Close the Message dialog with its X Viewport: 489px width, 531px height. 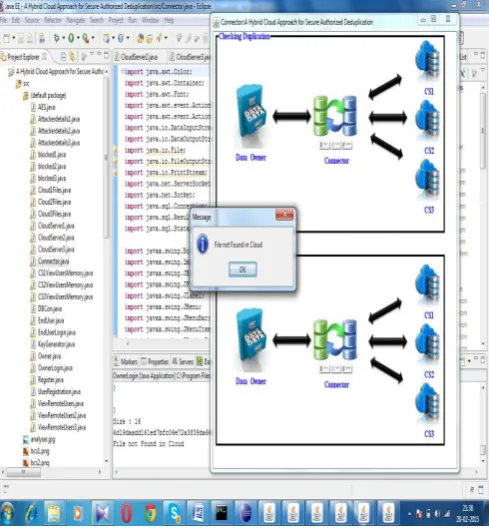point(284,215)
